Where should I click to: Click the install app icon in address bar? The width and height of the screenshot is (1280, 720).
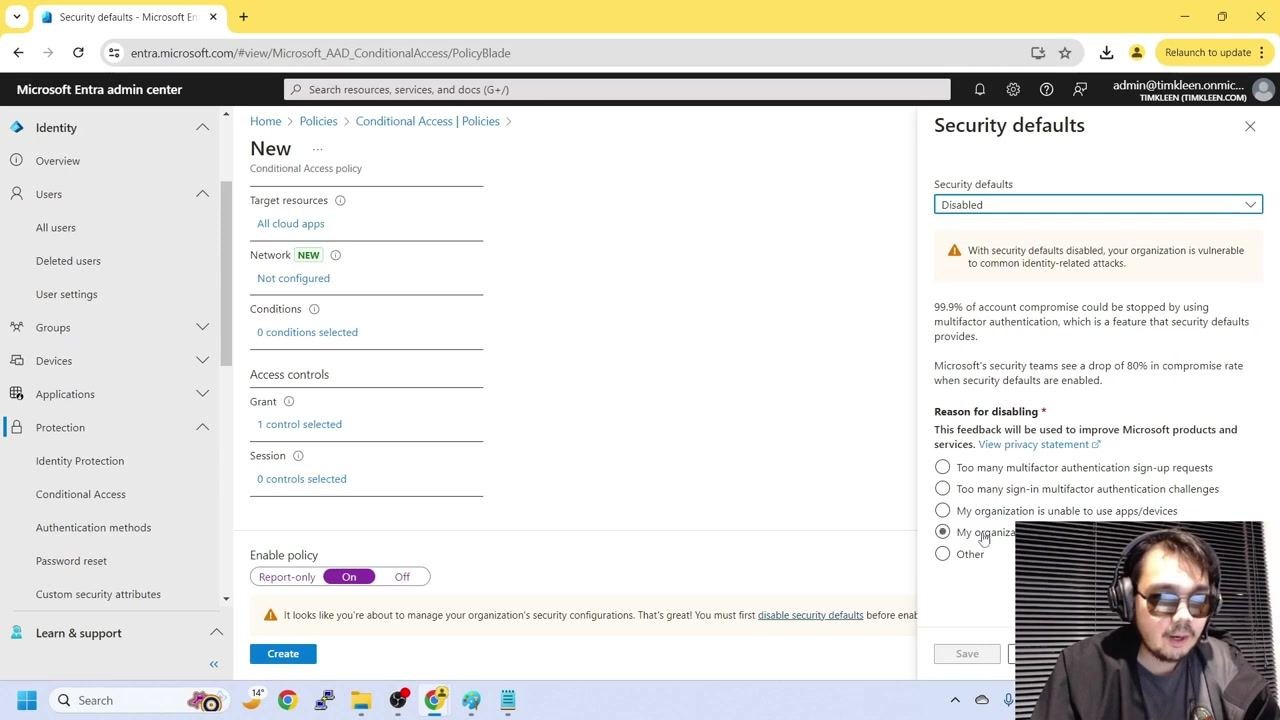1038,53
